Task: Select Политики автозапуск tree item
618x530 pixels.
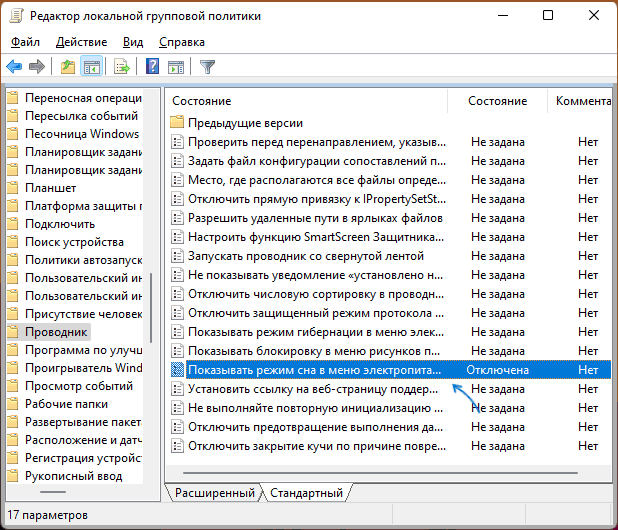Action: click(84, 260)
